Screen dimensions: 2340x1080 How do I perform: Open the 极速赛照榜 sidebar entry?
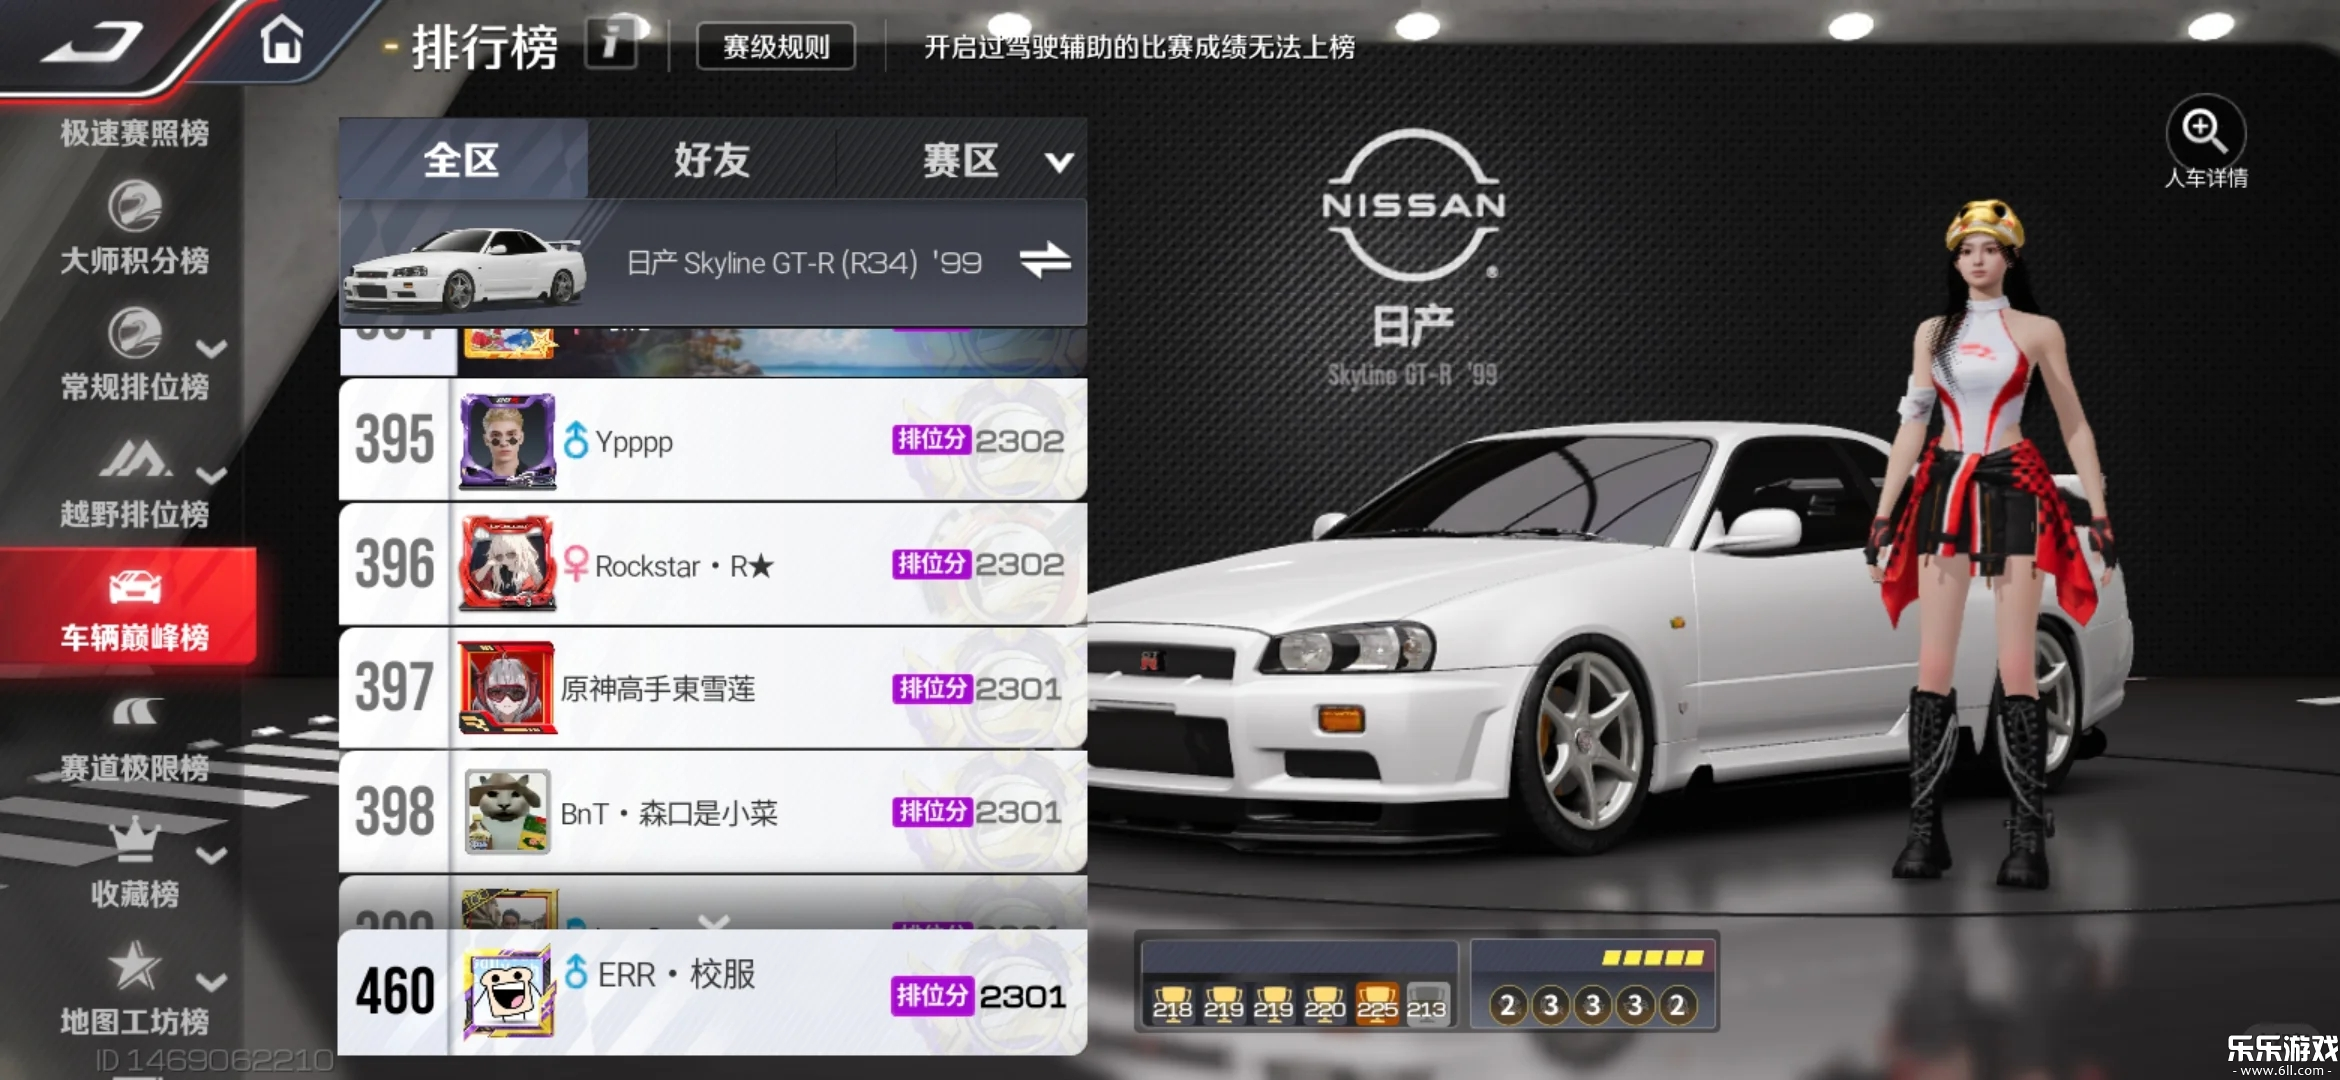coord(135,133)
